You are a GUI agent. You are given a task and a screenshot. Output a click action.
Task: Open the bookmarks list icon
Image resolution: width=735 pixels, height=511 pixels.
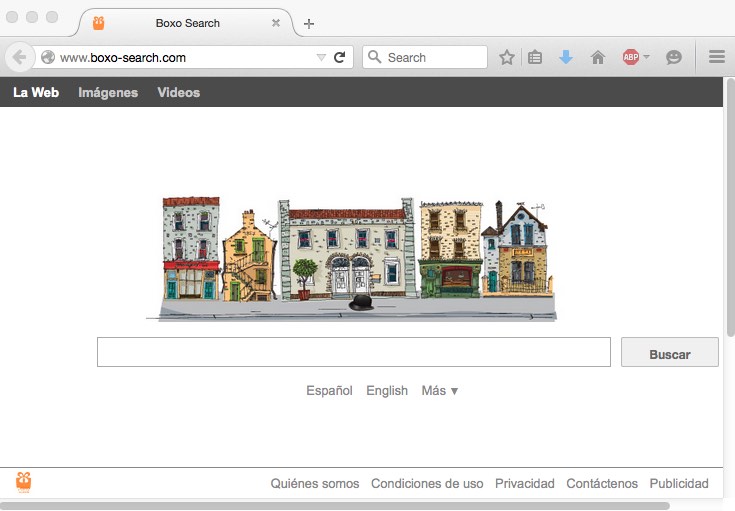(535, 58)
